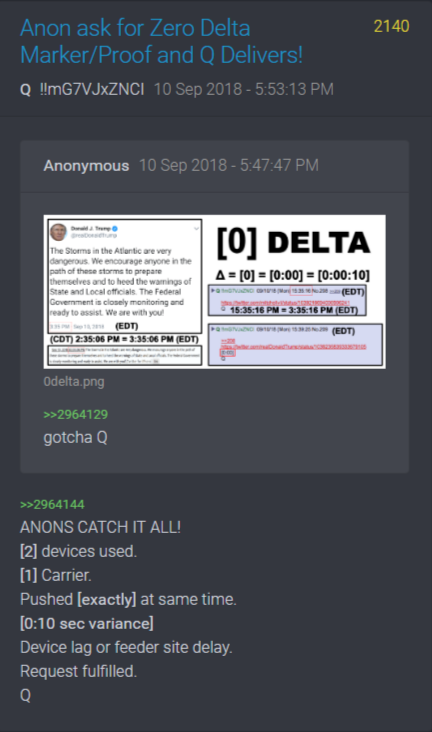The image size is (432, 732).
Task: Click the chevron in the embedded tweet corner
Action: (196, 228)
